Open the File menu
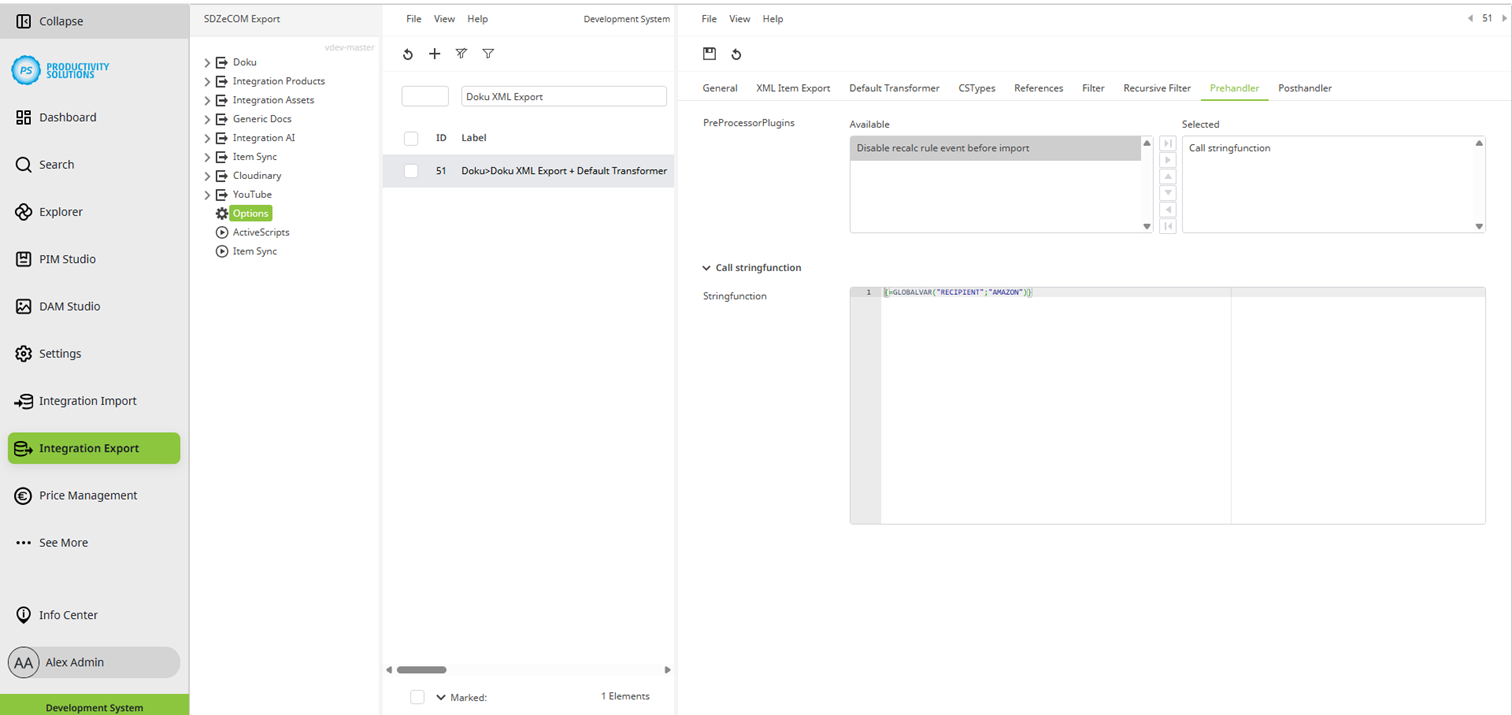 (x=413, y=18)
